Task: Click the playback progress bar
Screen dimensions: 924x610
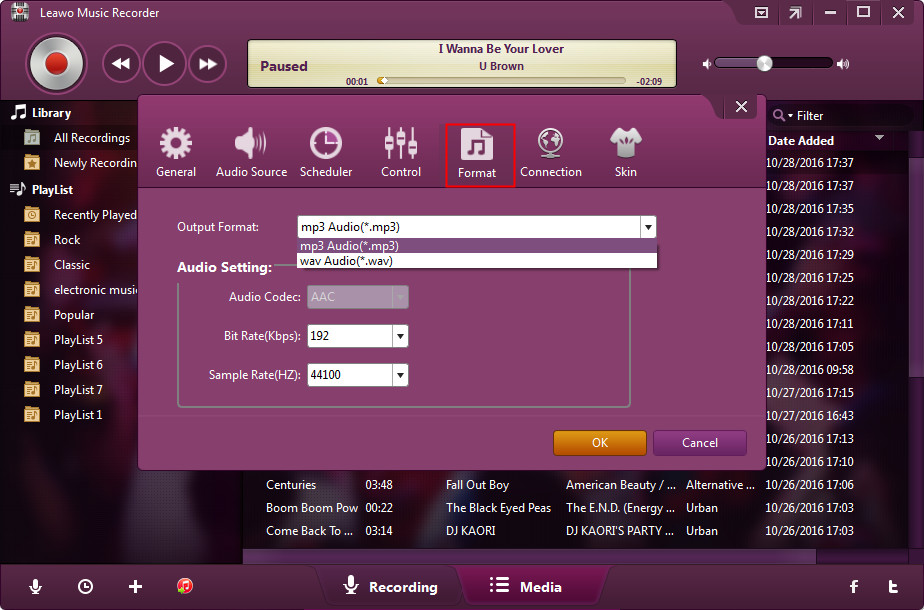Action: 501,81
